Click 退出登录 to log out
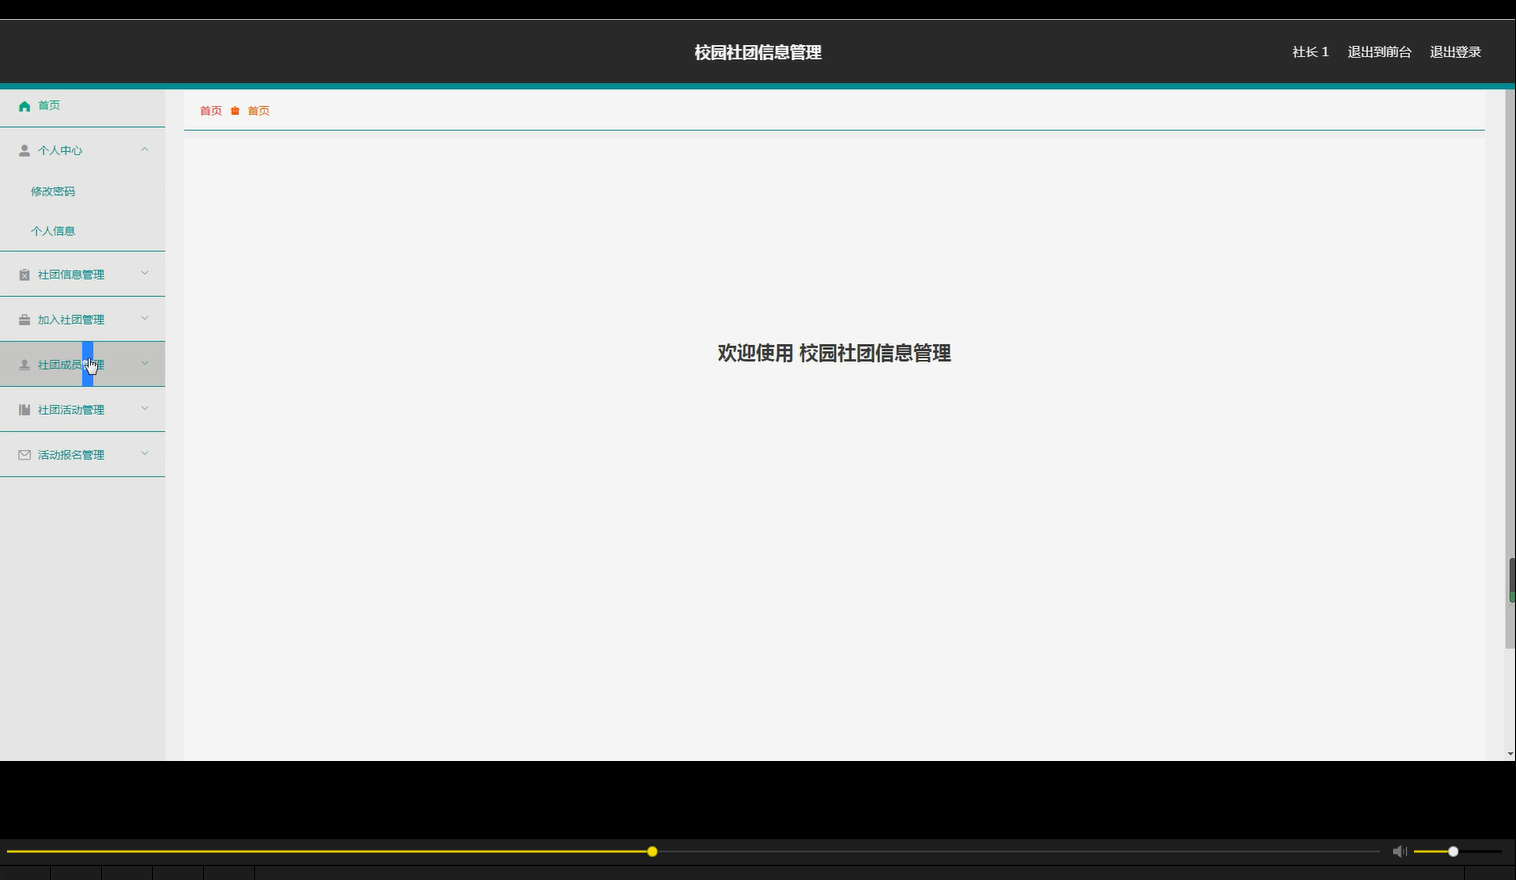The image size is (1516, 880). tap(1454, 51)
